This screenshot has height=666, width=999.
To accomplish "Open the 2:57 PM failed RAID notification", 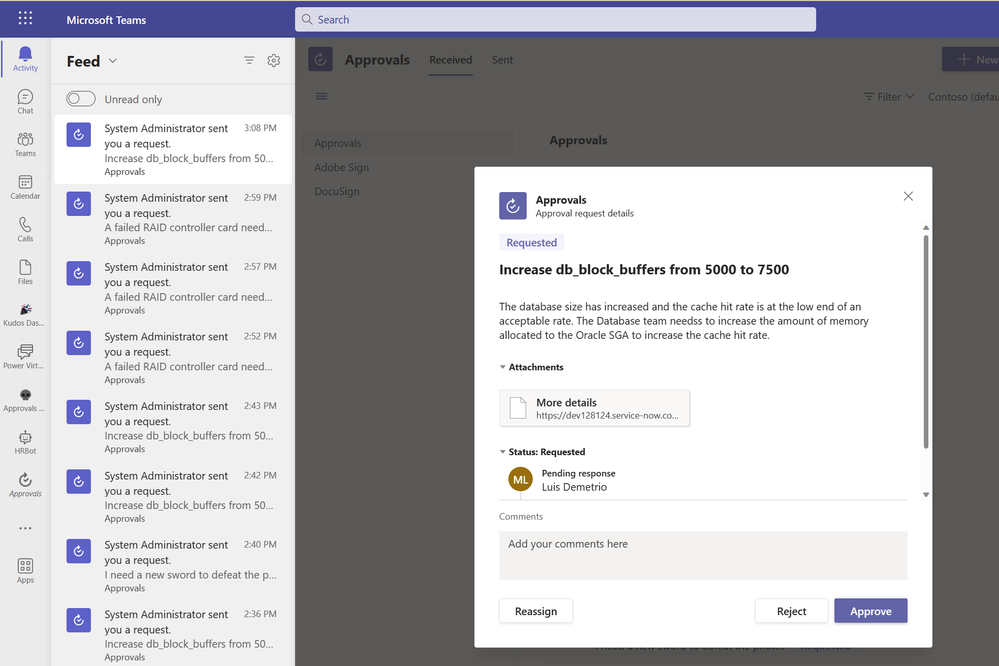I will [x=173, y=289].
